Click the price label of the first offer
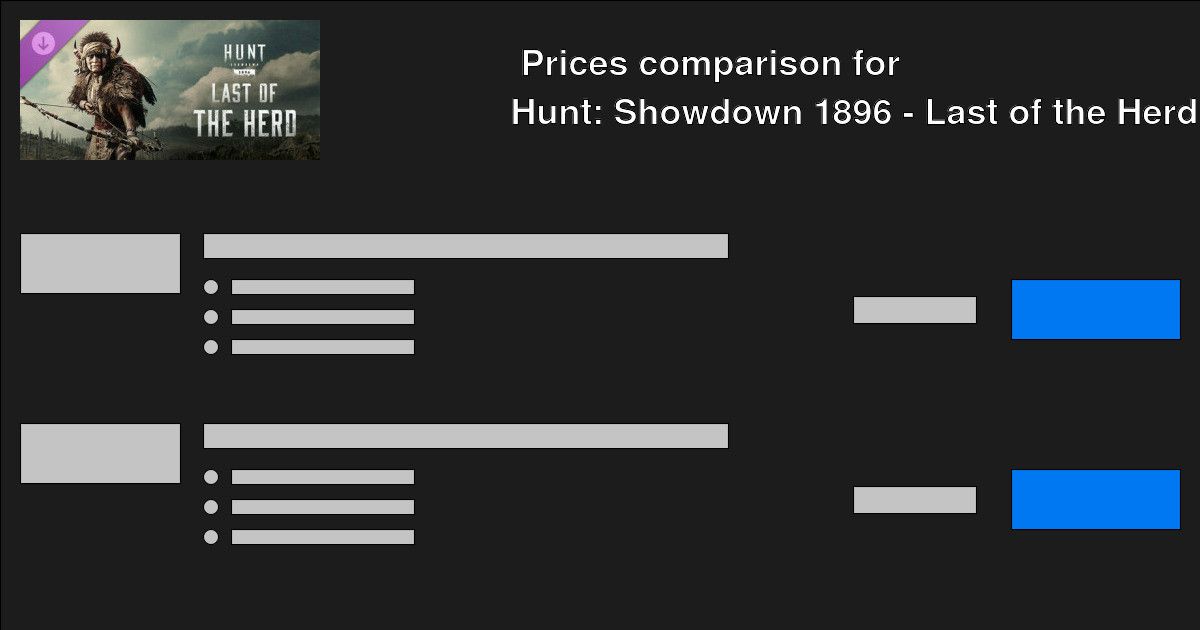 coord(914,310)
